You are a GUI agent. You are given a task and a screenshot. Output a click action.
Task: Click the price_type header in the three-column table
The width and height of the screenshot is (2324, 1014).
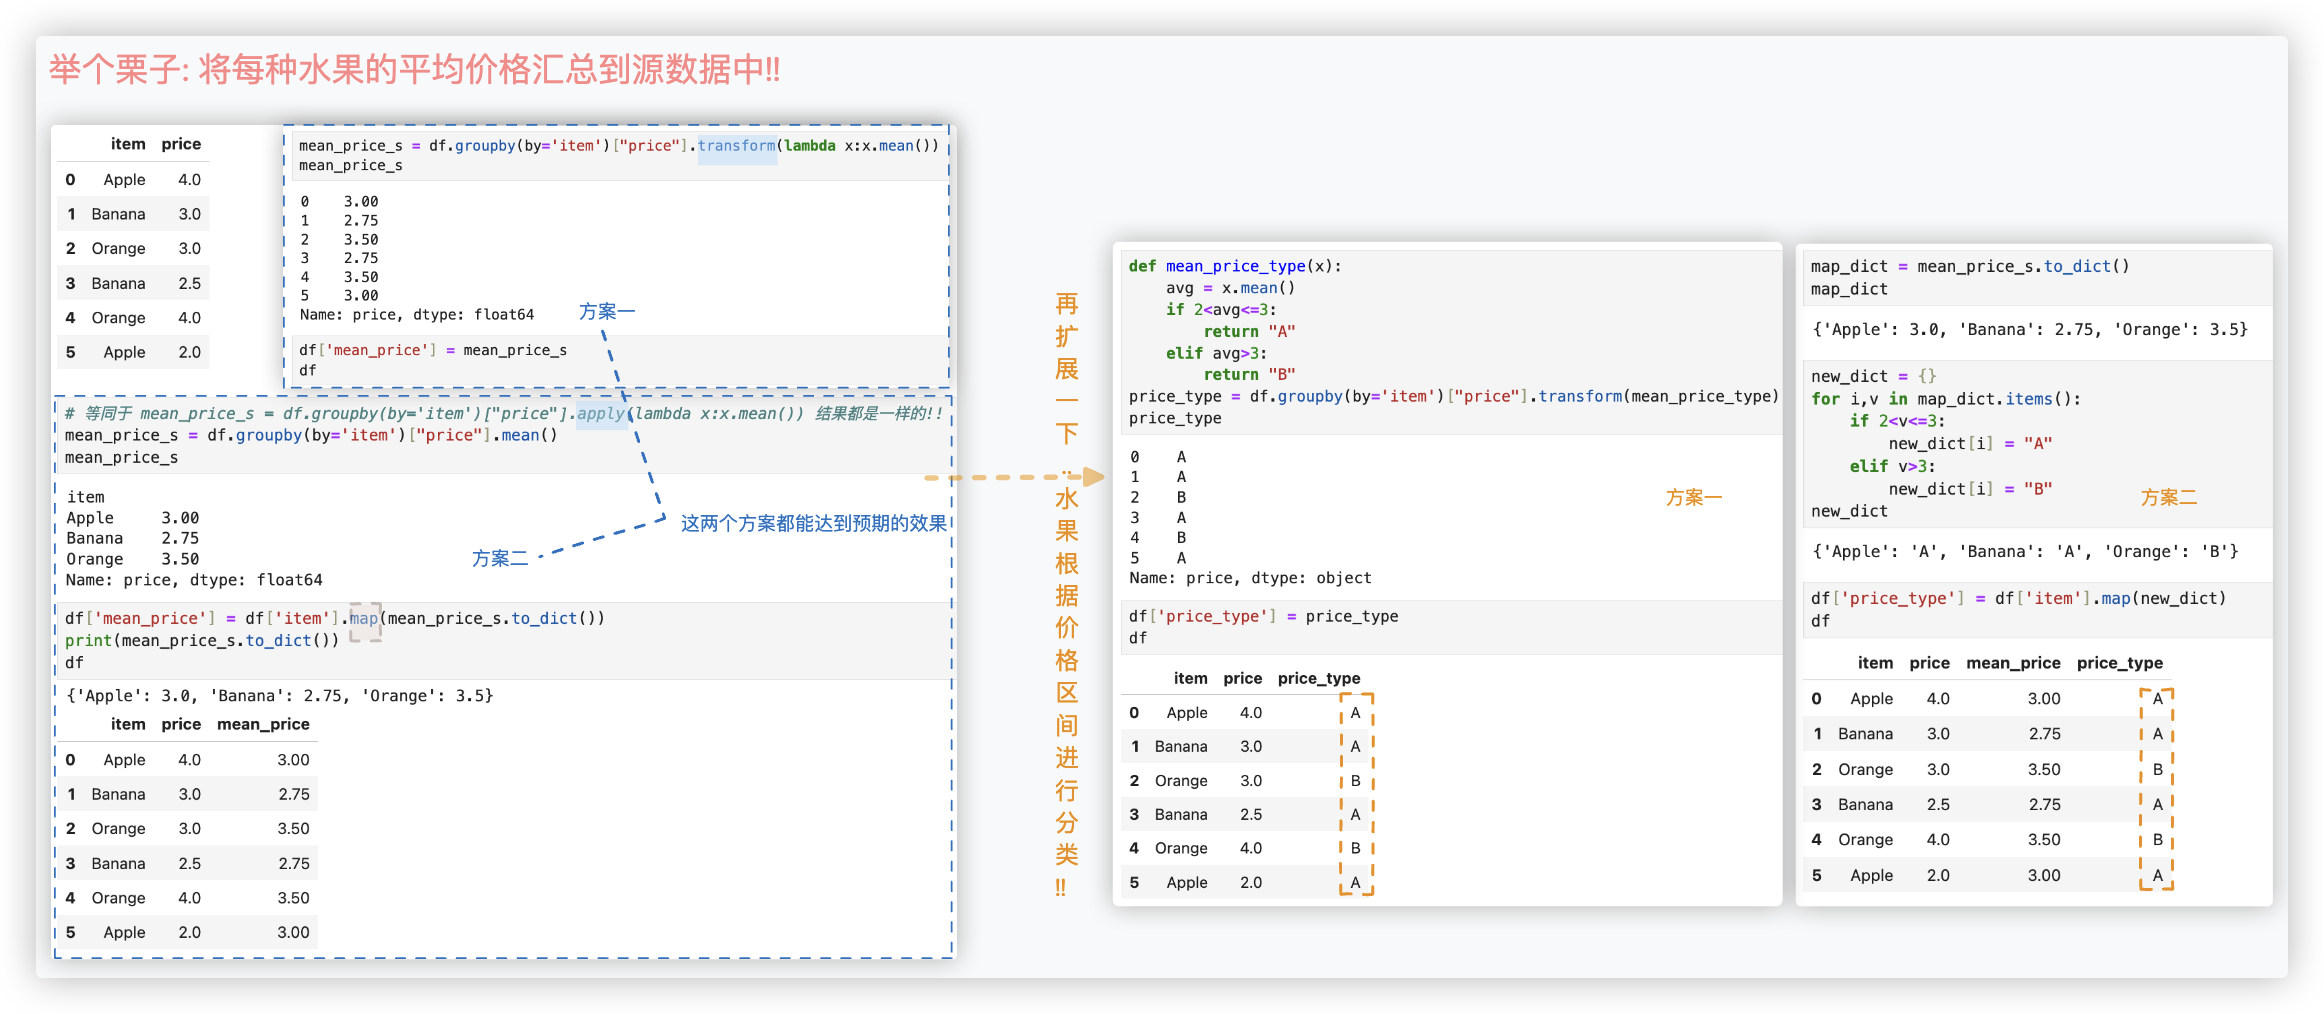tap(1318, 679)
